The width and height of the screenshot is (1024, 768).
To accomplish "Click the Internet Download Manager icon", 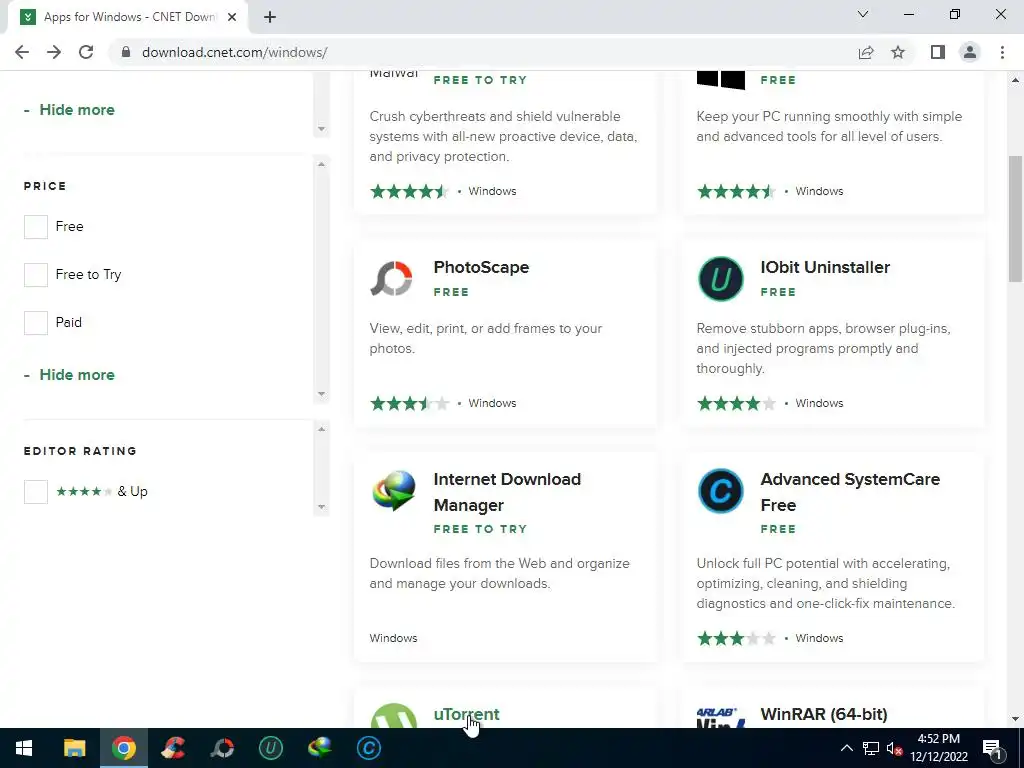I will [393, 490].
